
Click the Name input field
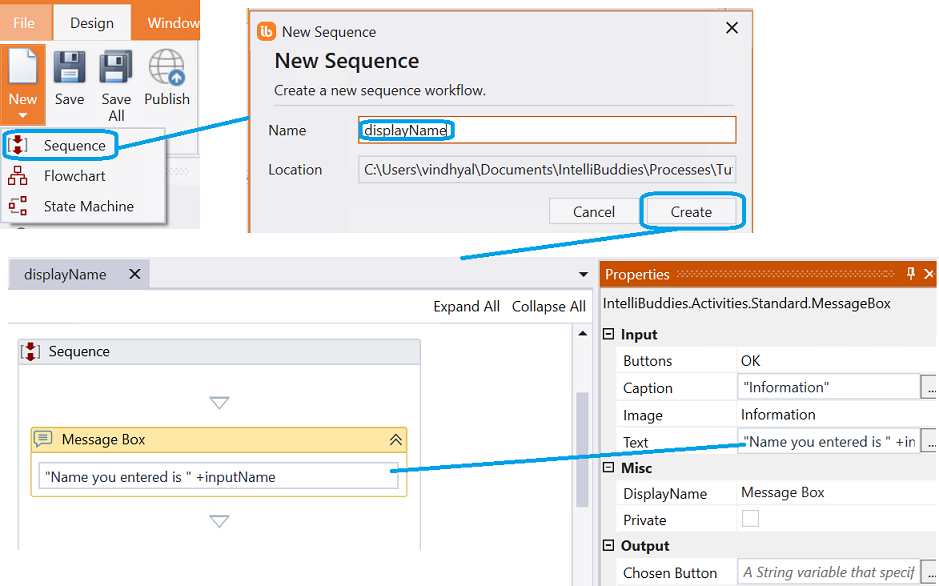[545, 129]
